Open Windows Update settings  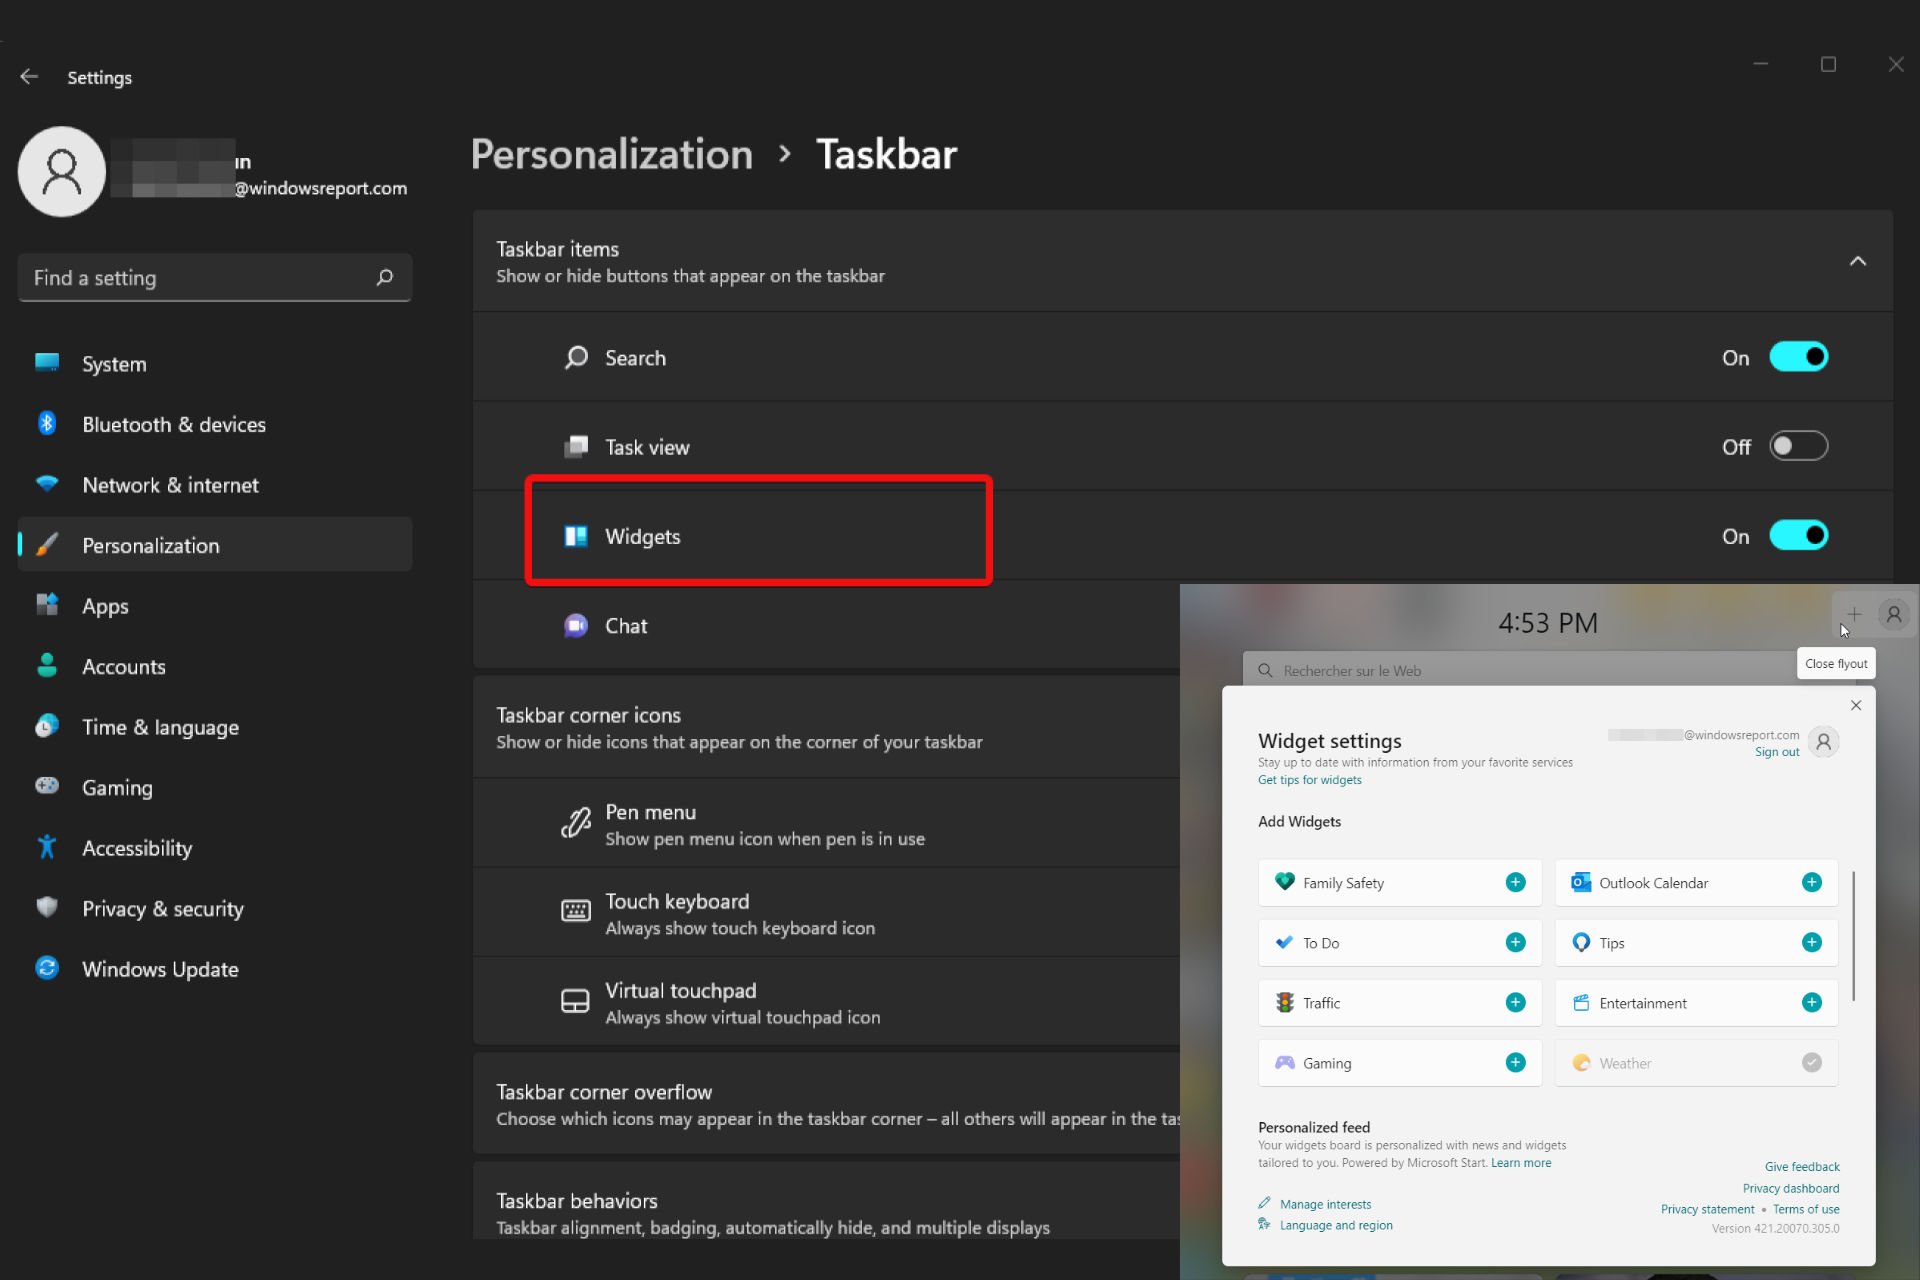215,969
